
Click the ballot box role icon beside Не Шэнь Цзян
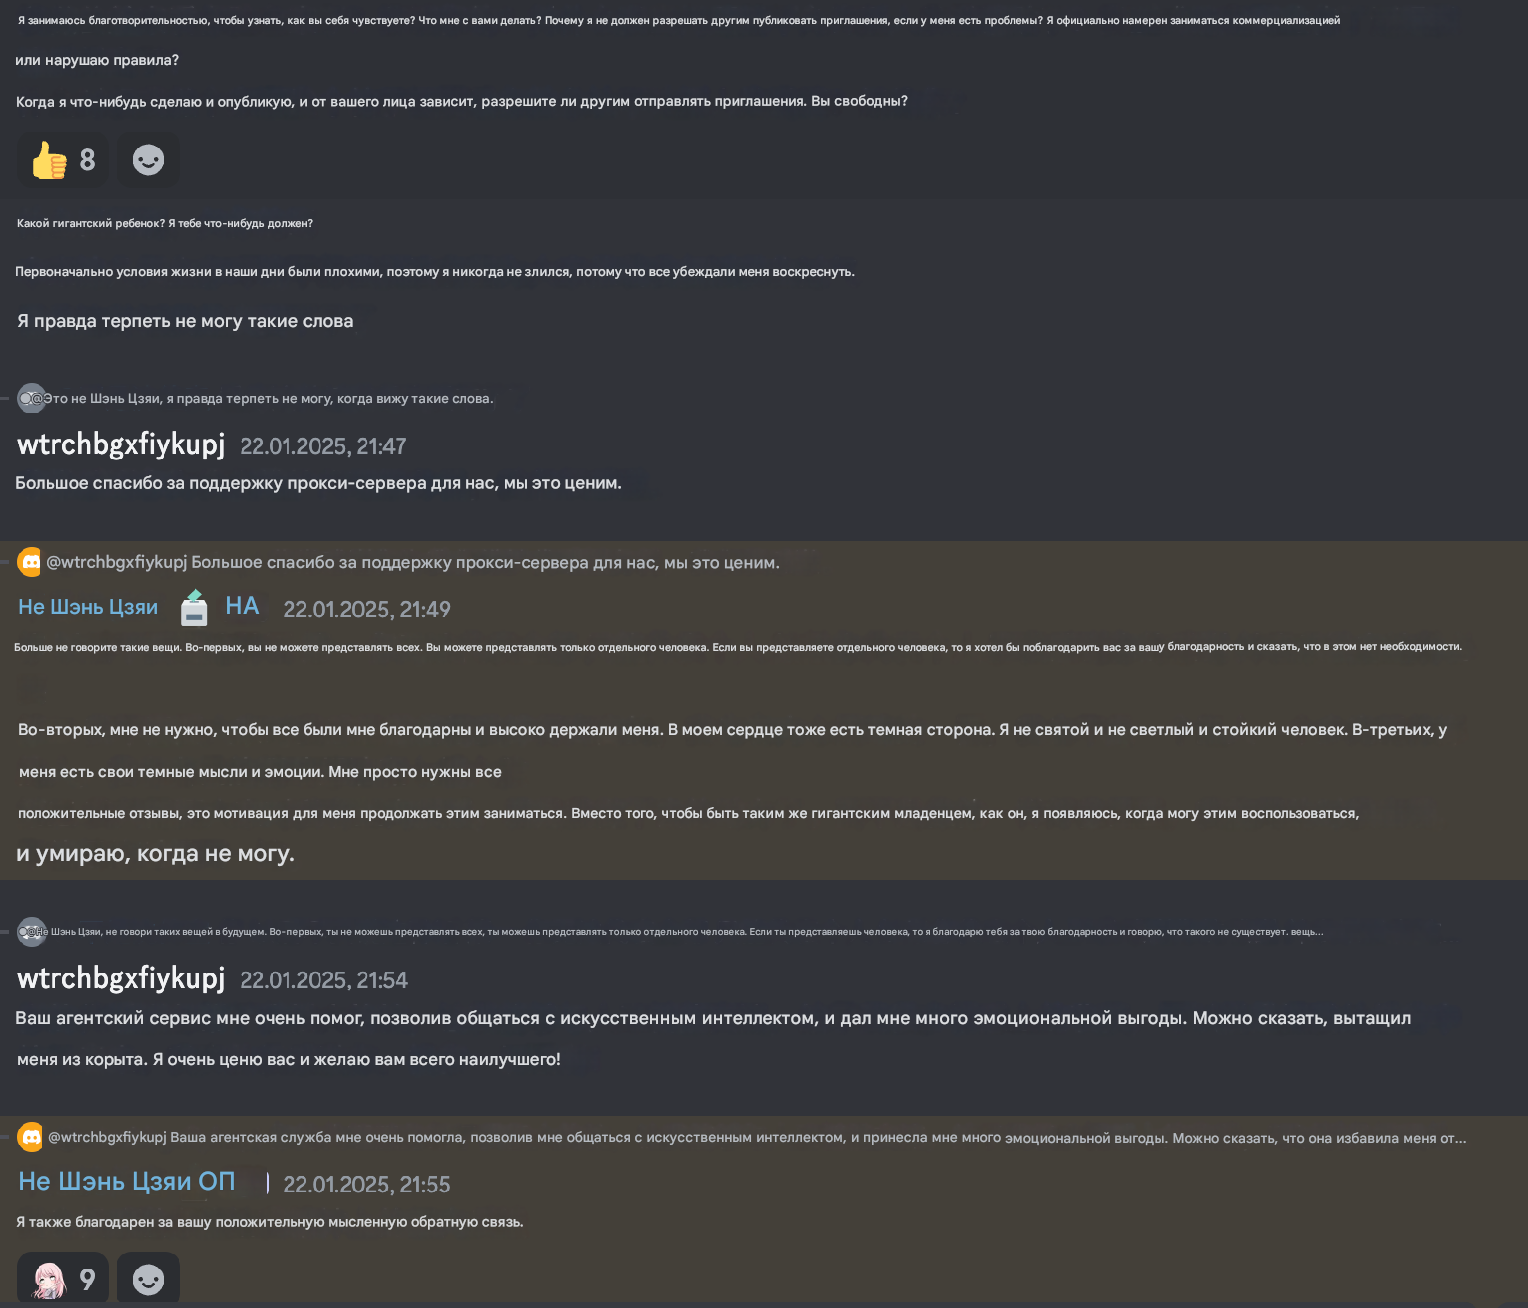point(194,607)
